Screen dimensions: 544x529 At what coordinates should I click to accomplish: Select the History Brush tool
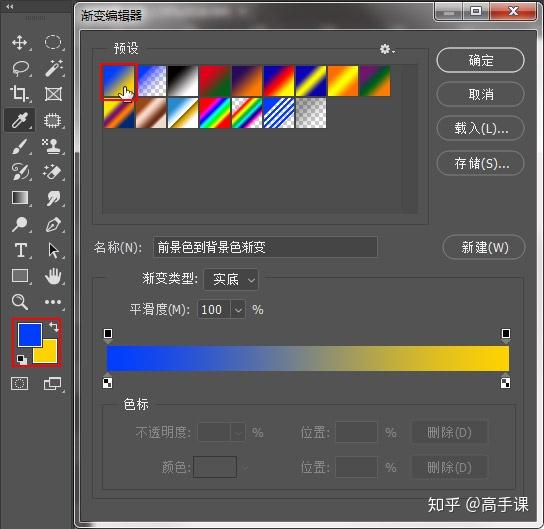(20, 172)
